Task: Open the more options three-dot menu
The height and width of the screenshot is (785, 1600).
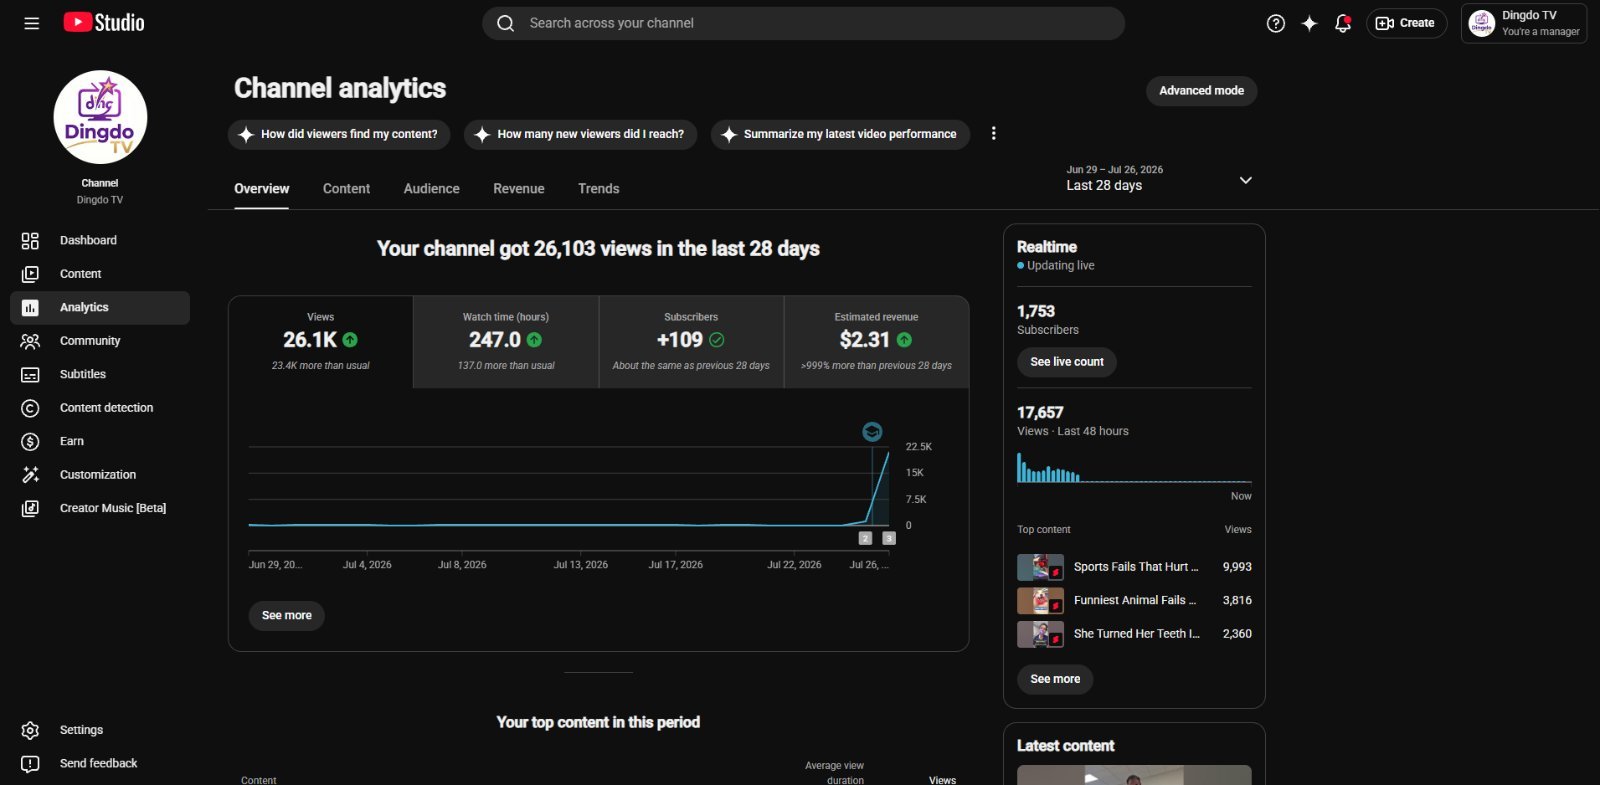Action: pyautogui.click(x=993, y=134)
